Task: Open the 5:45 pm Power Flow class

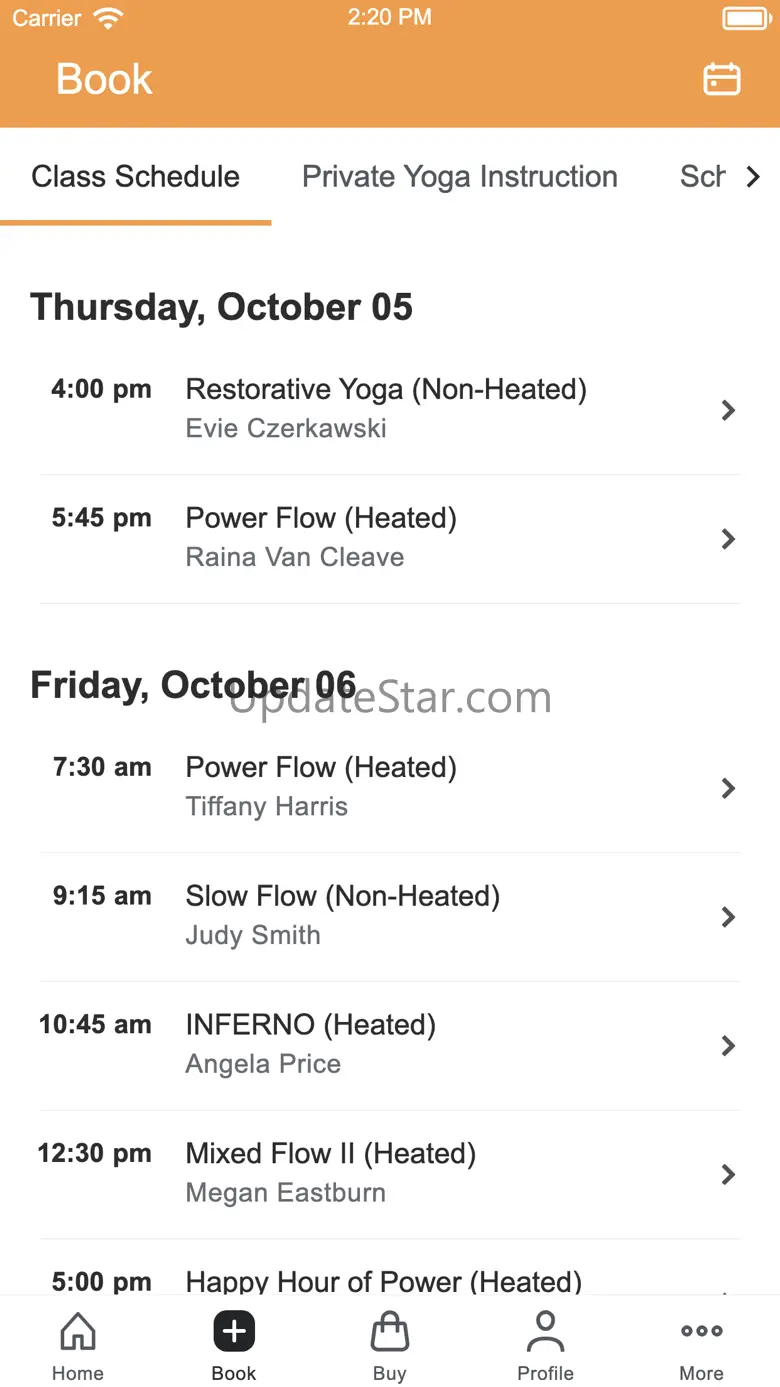Action: (x=320, y=519)
